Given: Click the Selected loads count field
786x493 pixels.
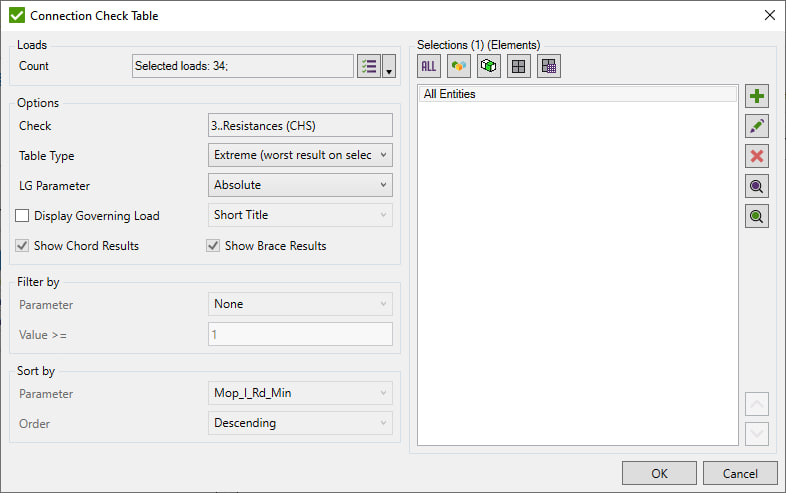Looking at the screenshot, I should pos(243,66).
